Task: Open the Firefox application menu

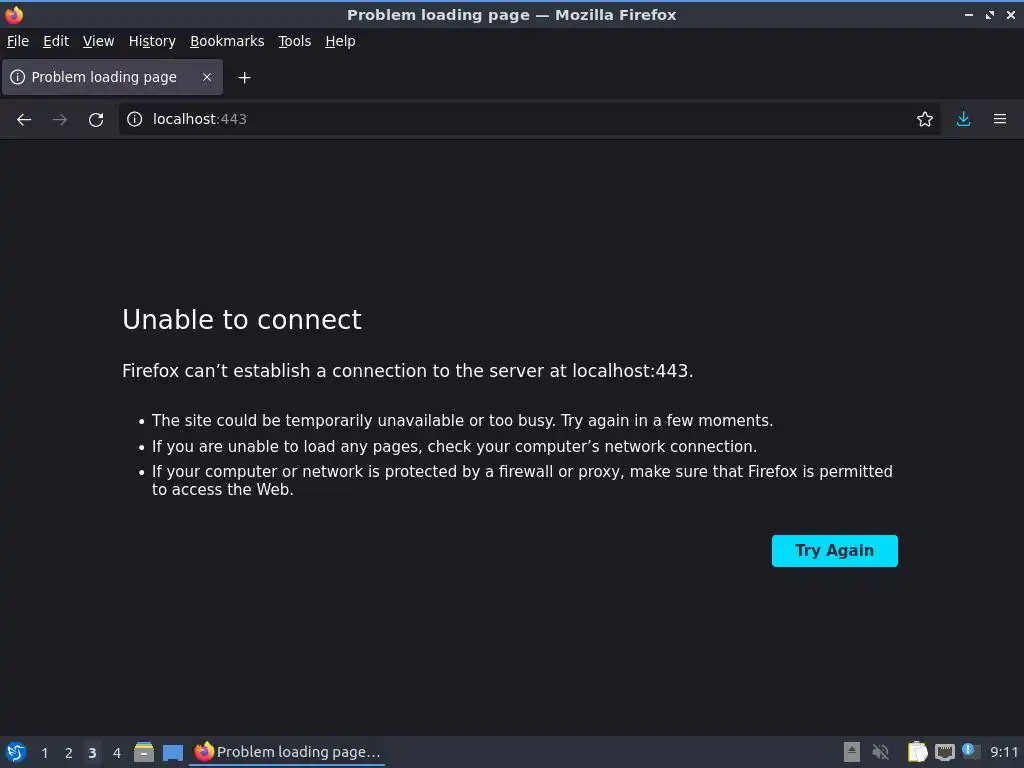Action: (x=1000, y=119)
